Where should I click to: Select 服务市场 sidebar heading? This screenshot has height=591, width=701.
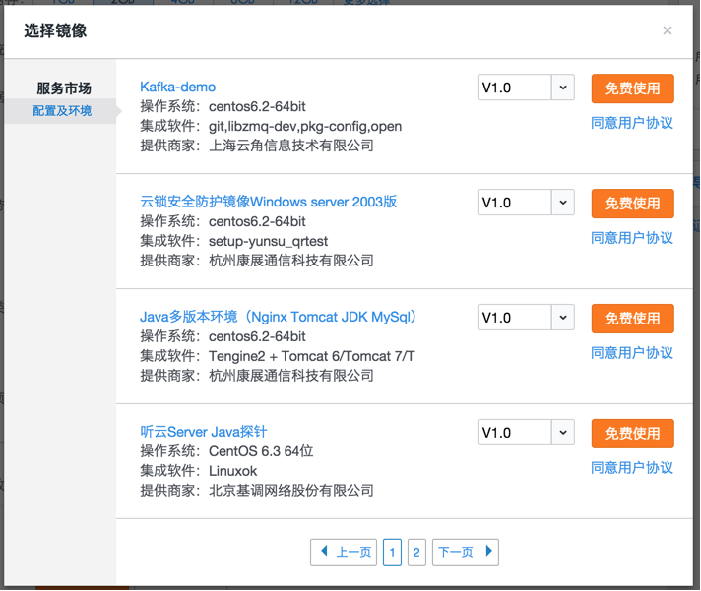64,89
